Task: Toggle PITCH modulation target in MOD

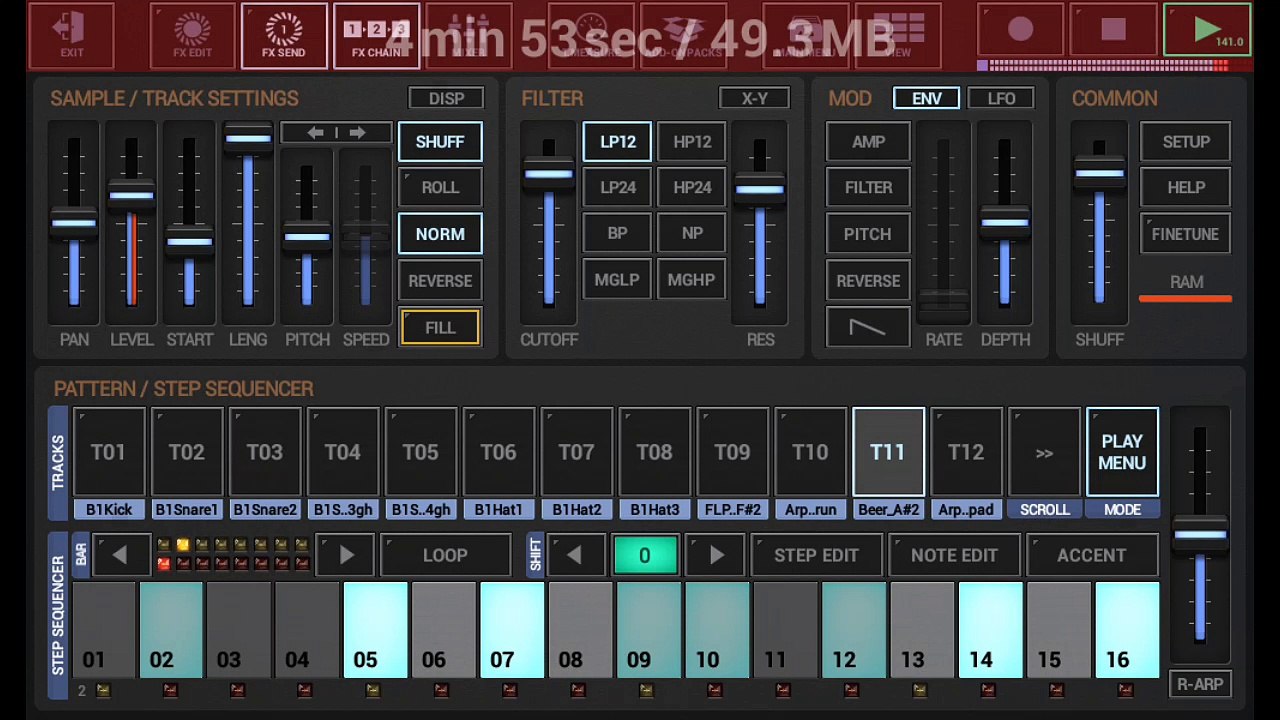Action: 867,234
